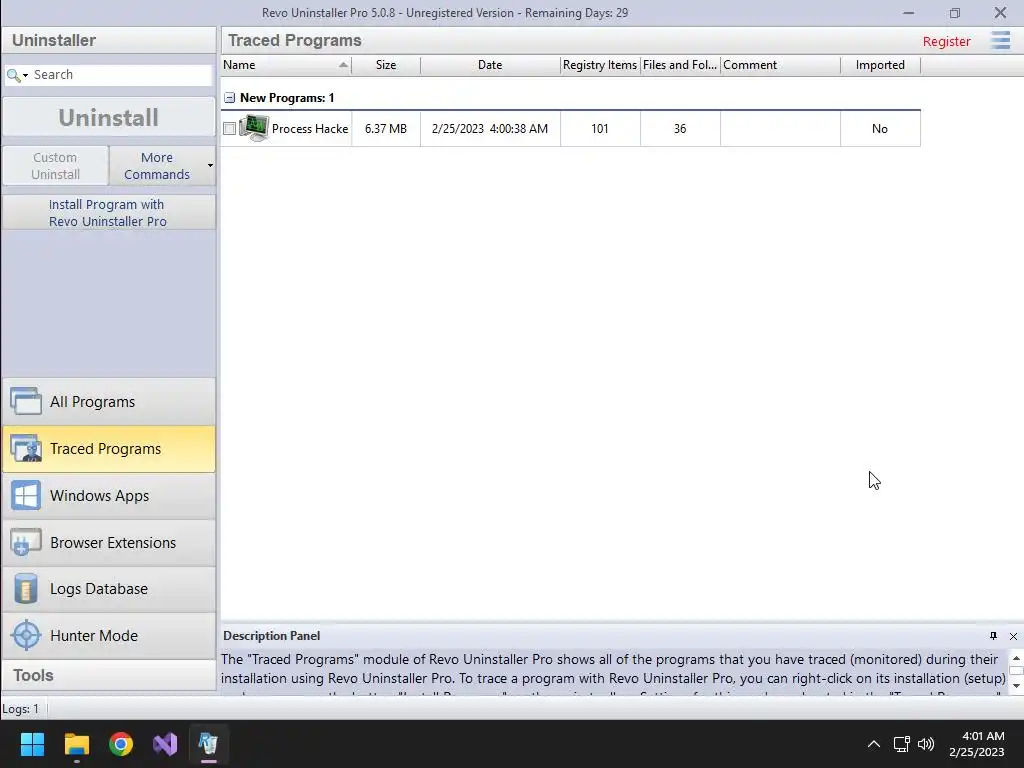Switch to All Programs
This screenshot has height=768, width=1024.
click(108, 402)
